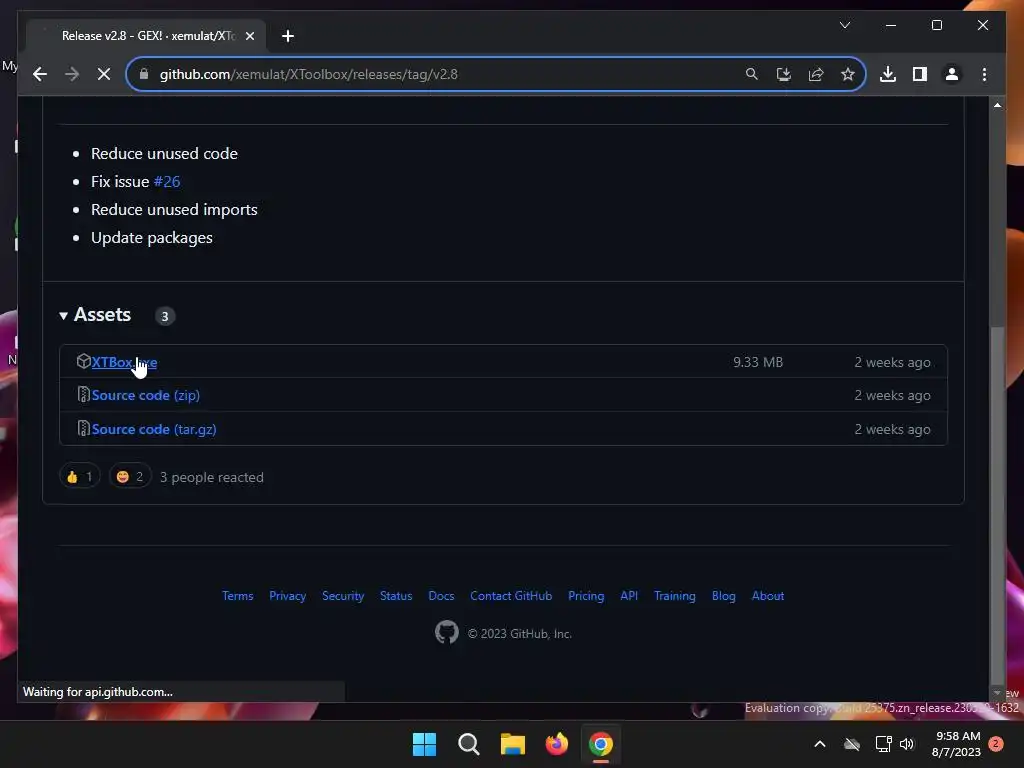Open the API footer link
Screen dimensions: 1024x768
629,596
